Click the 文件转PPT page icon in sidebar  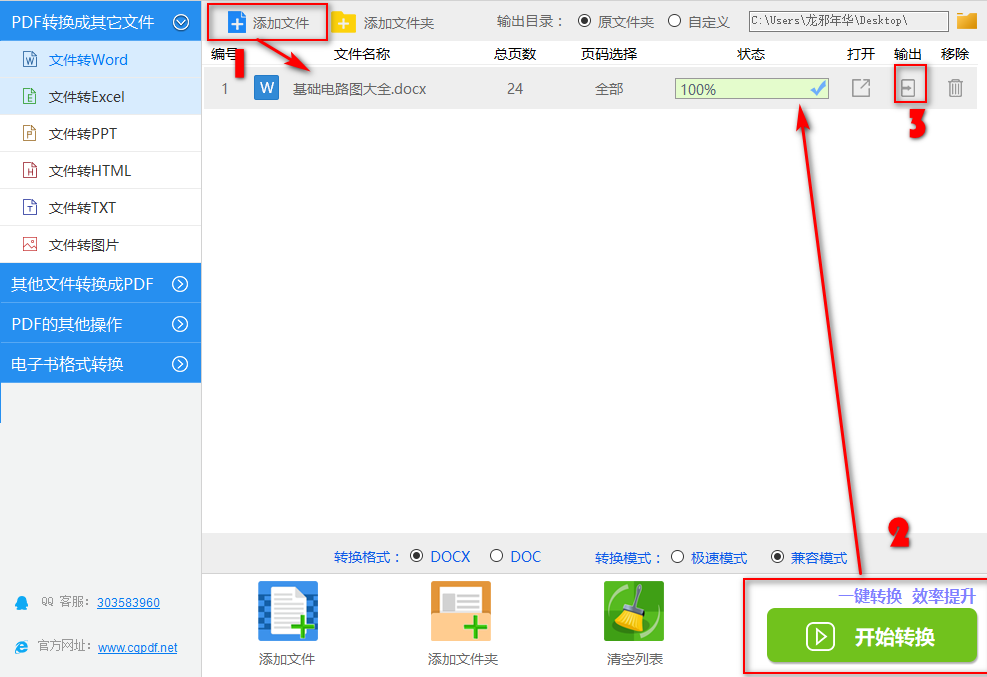pyautogui.click(x=30, y=133)
